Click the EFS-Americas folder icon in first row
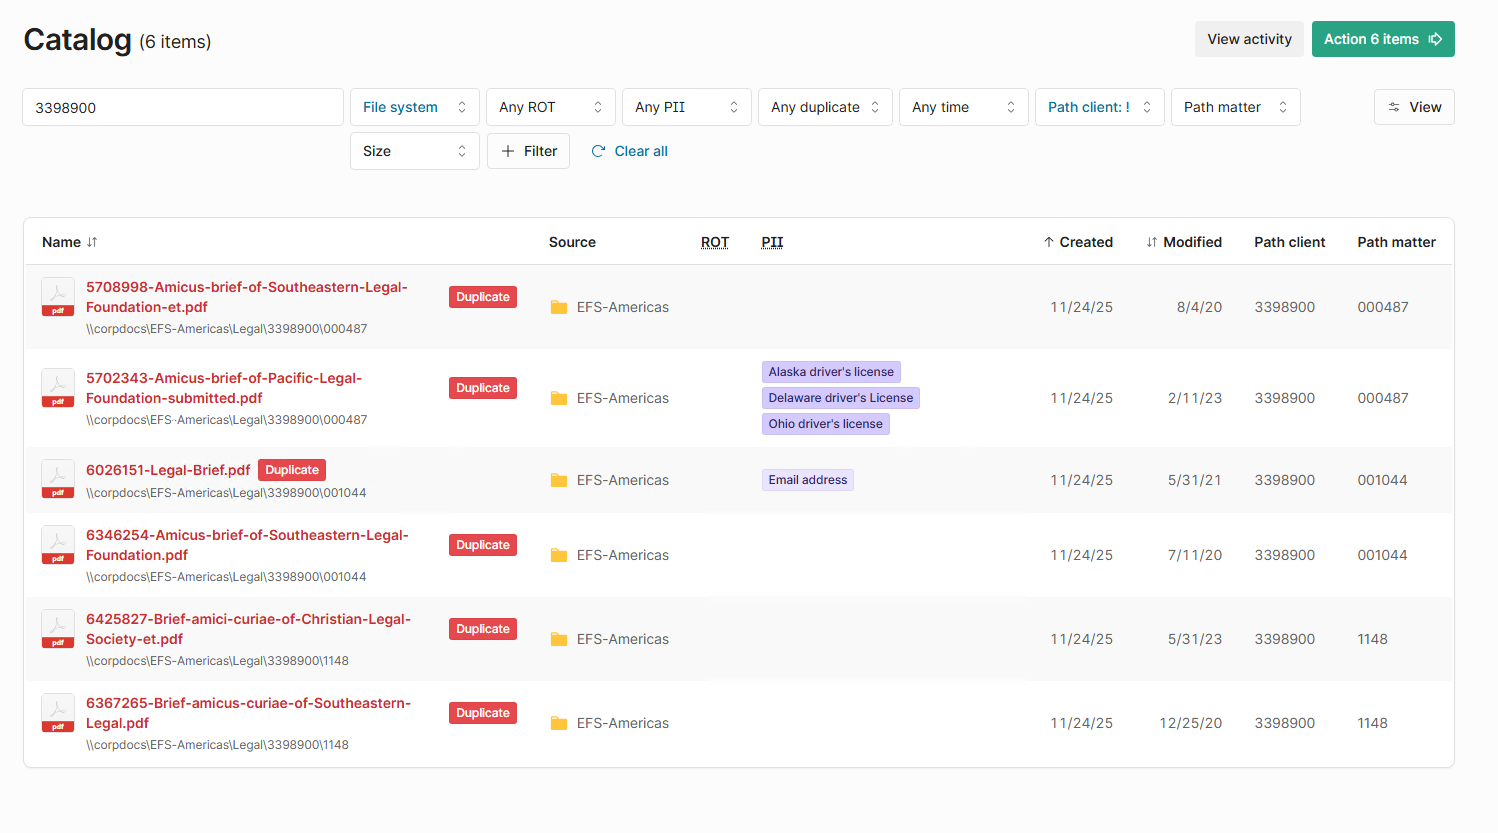This screenshot has width=1498, height=833. coord(559,307)
